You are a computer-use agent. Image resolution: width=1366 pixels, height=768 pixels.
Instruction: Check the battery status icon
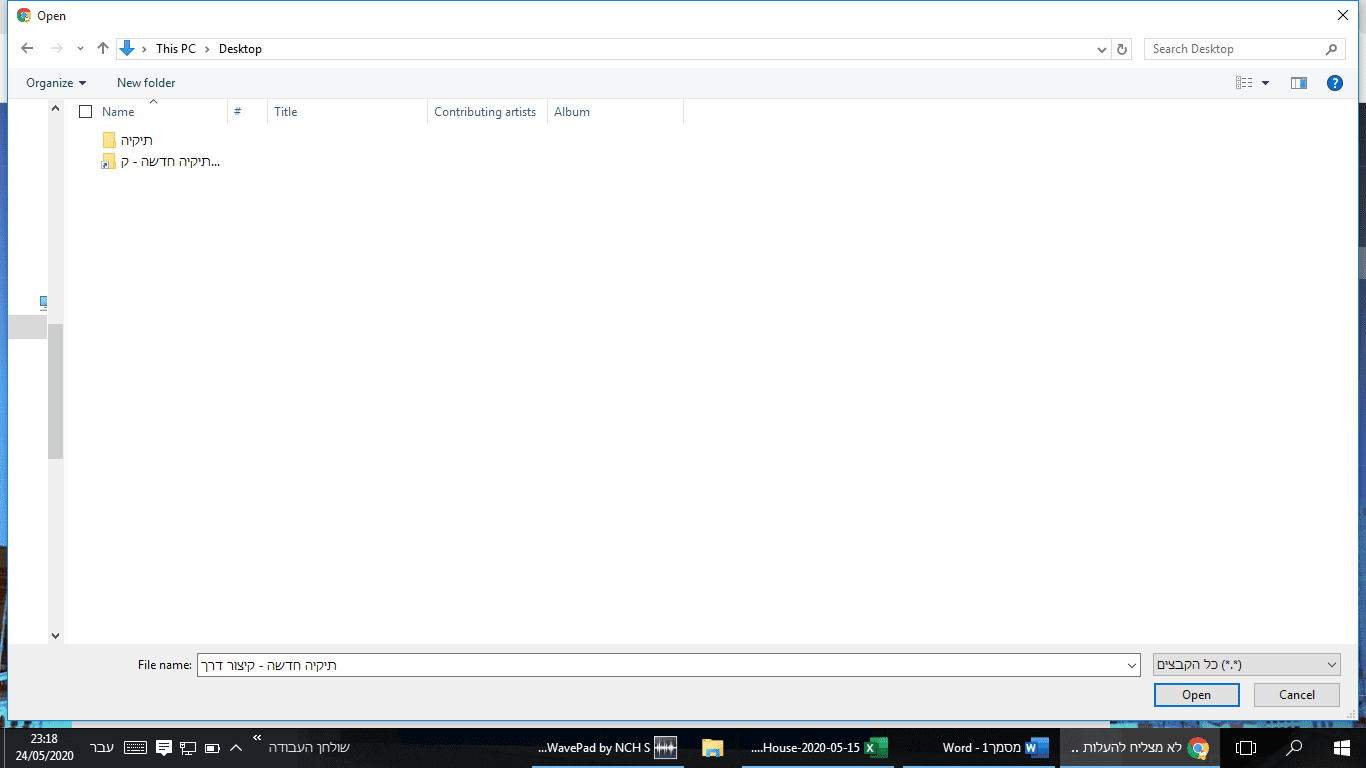[x=212, y=747]
